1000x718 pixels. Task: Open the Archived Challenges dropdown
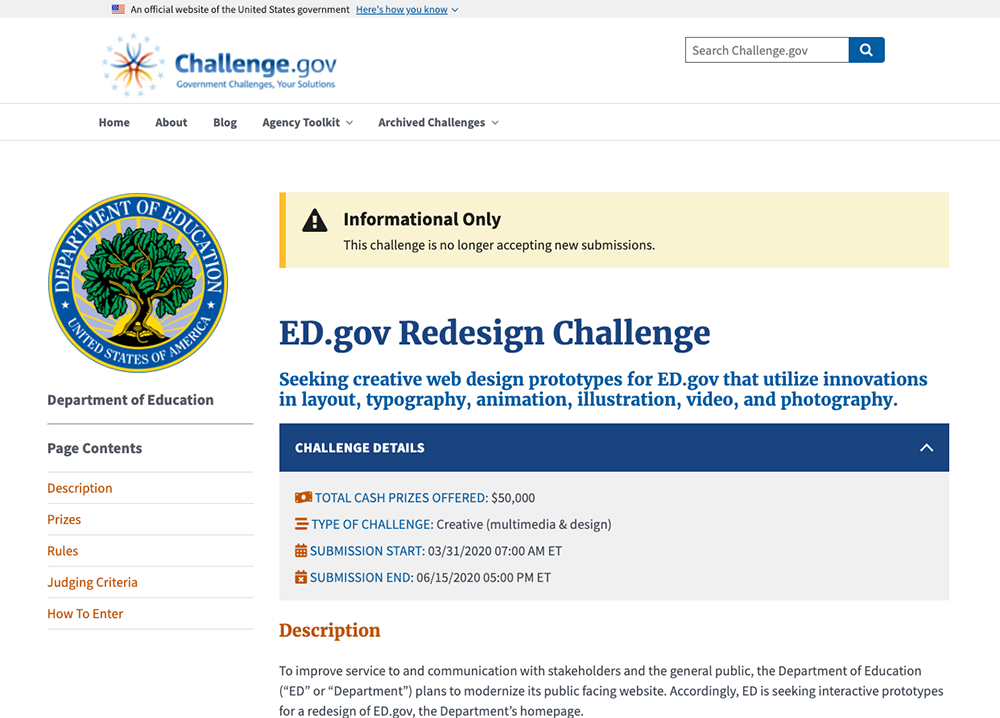click(x=438, y=122)
